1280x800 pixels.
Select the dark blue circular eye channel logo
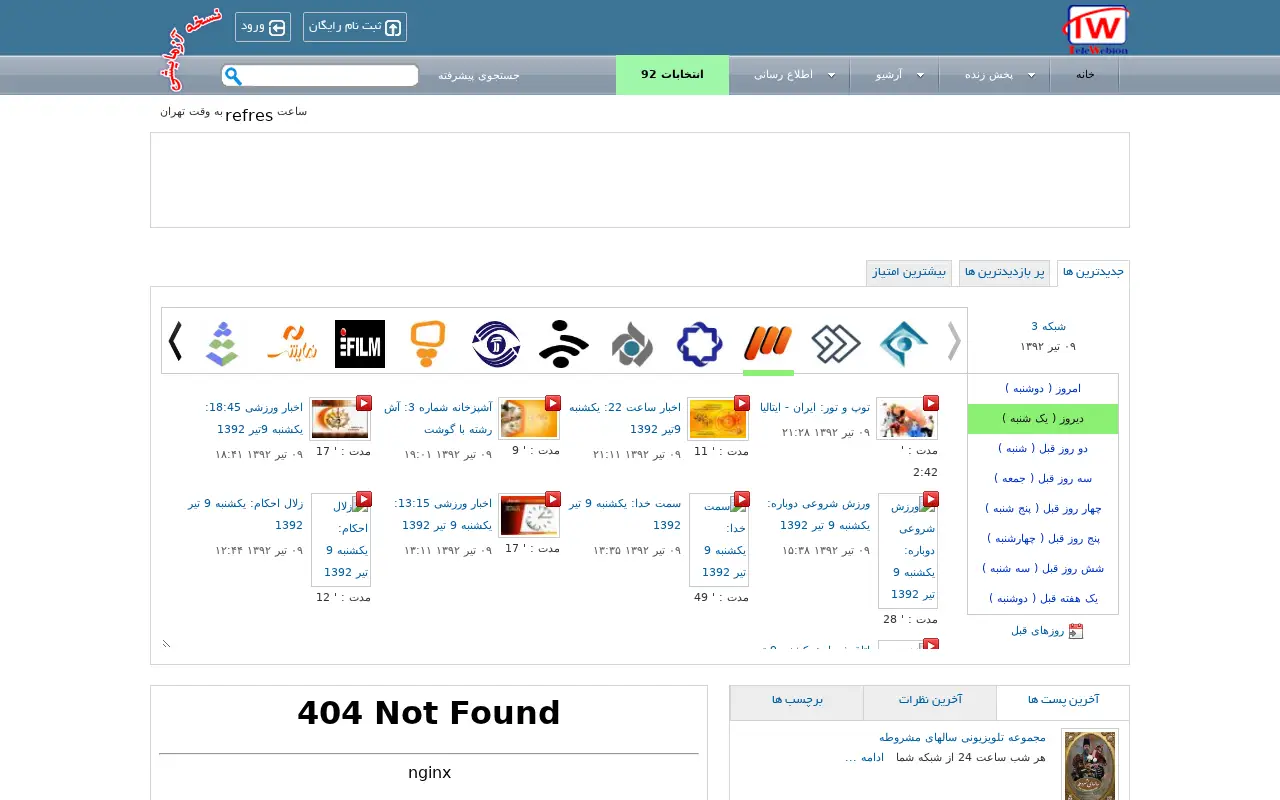coord(496,344)
